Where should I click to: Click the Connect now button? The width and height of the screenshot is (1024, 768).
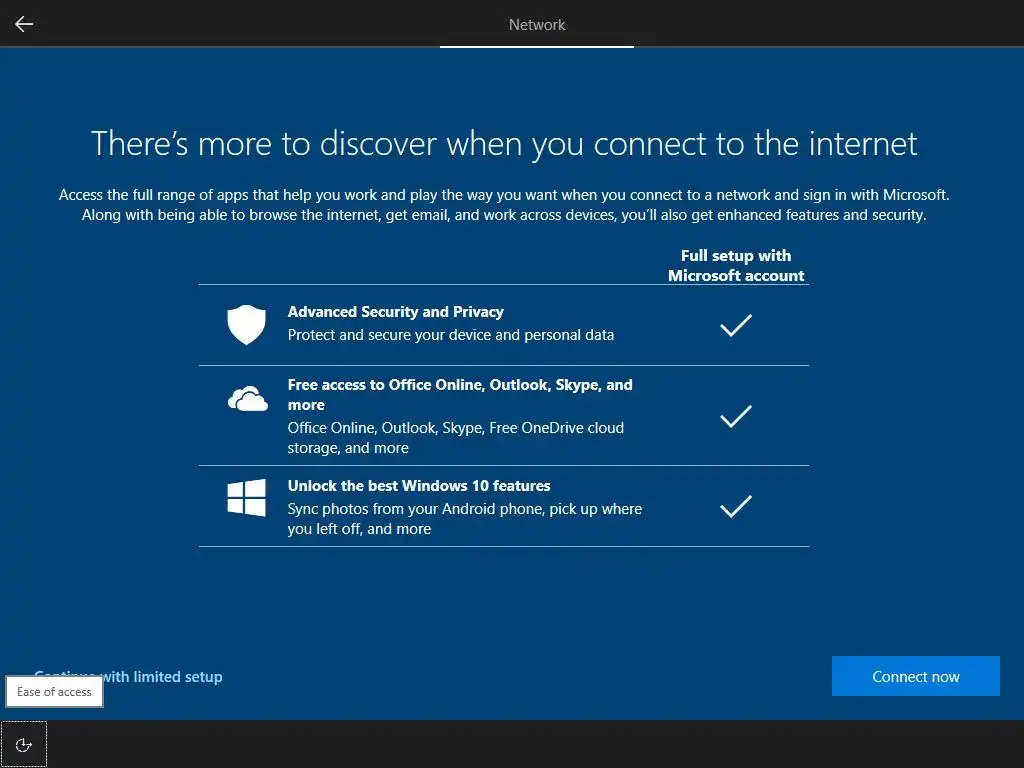point(916,676)
